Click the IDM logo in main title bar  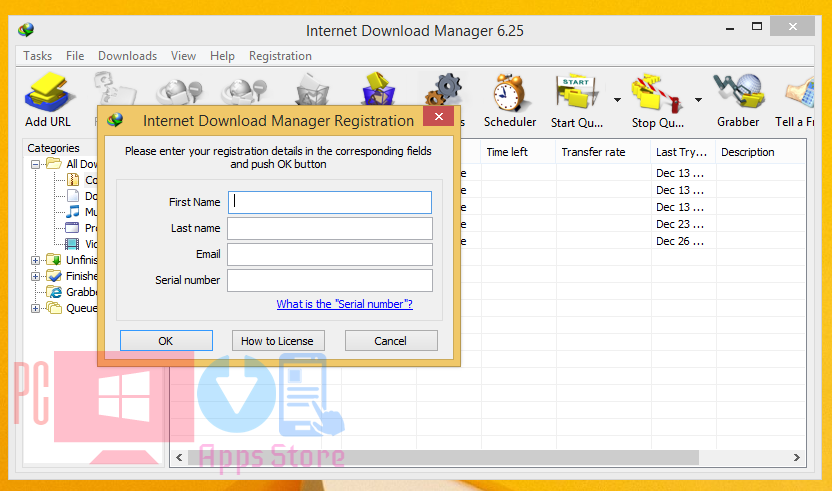pos(26,29)
